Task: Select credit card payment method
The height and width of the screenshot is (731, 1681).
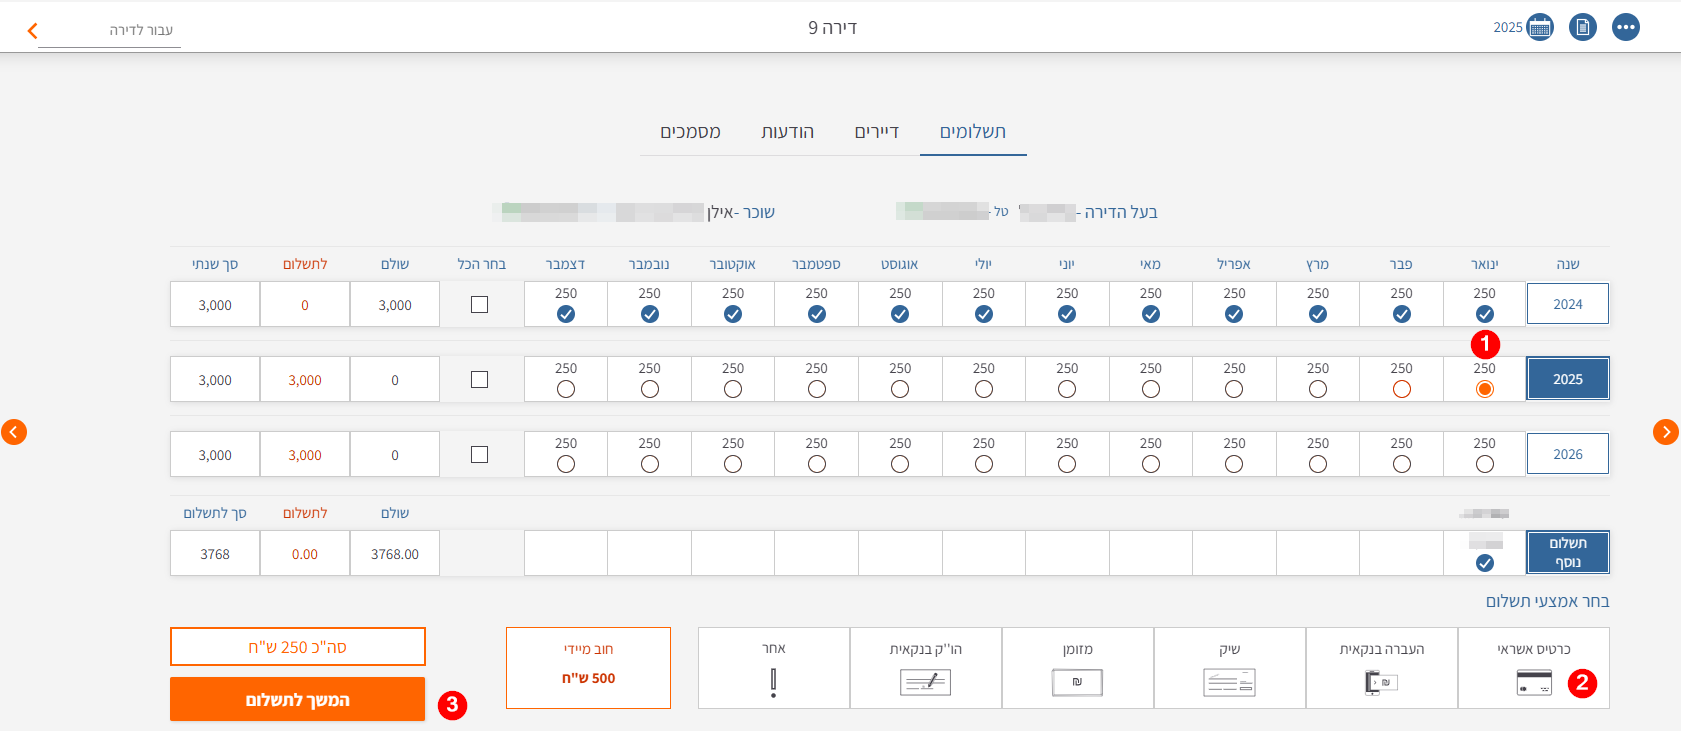Action: coord(1533,668)
